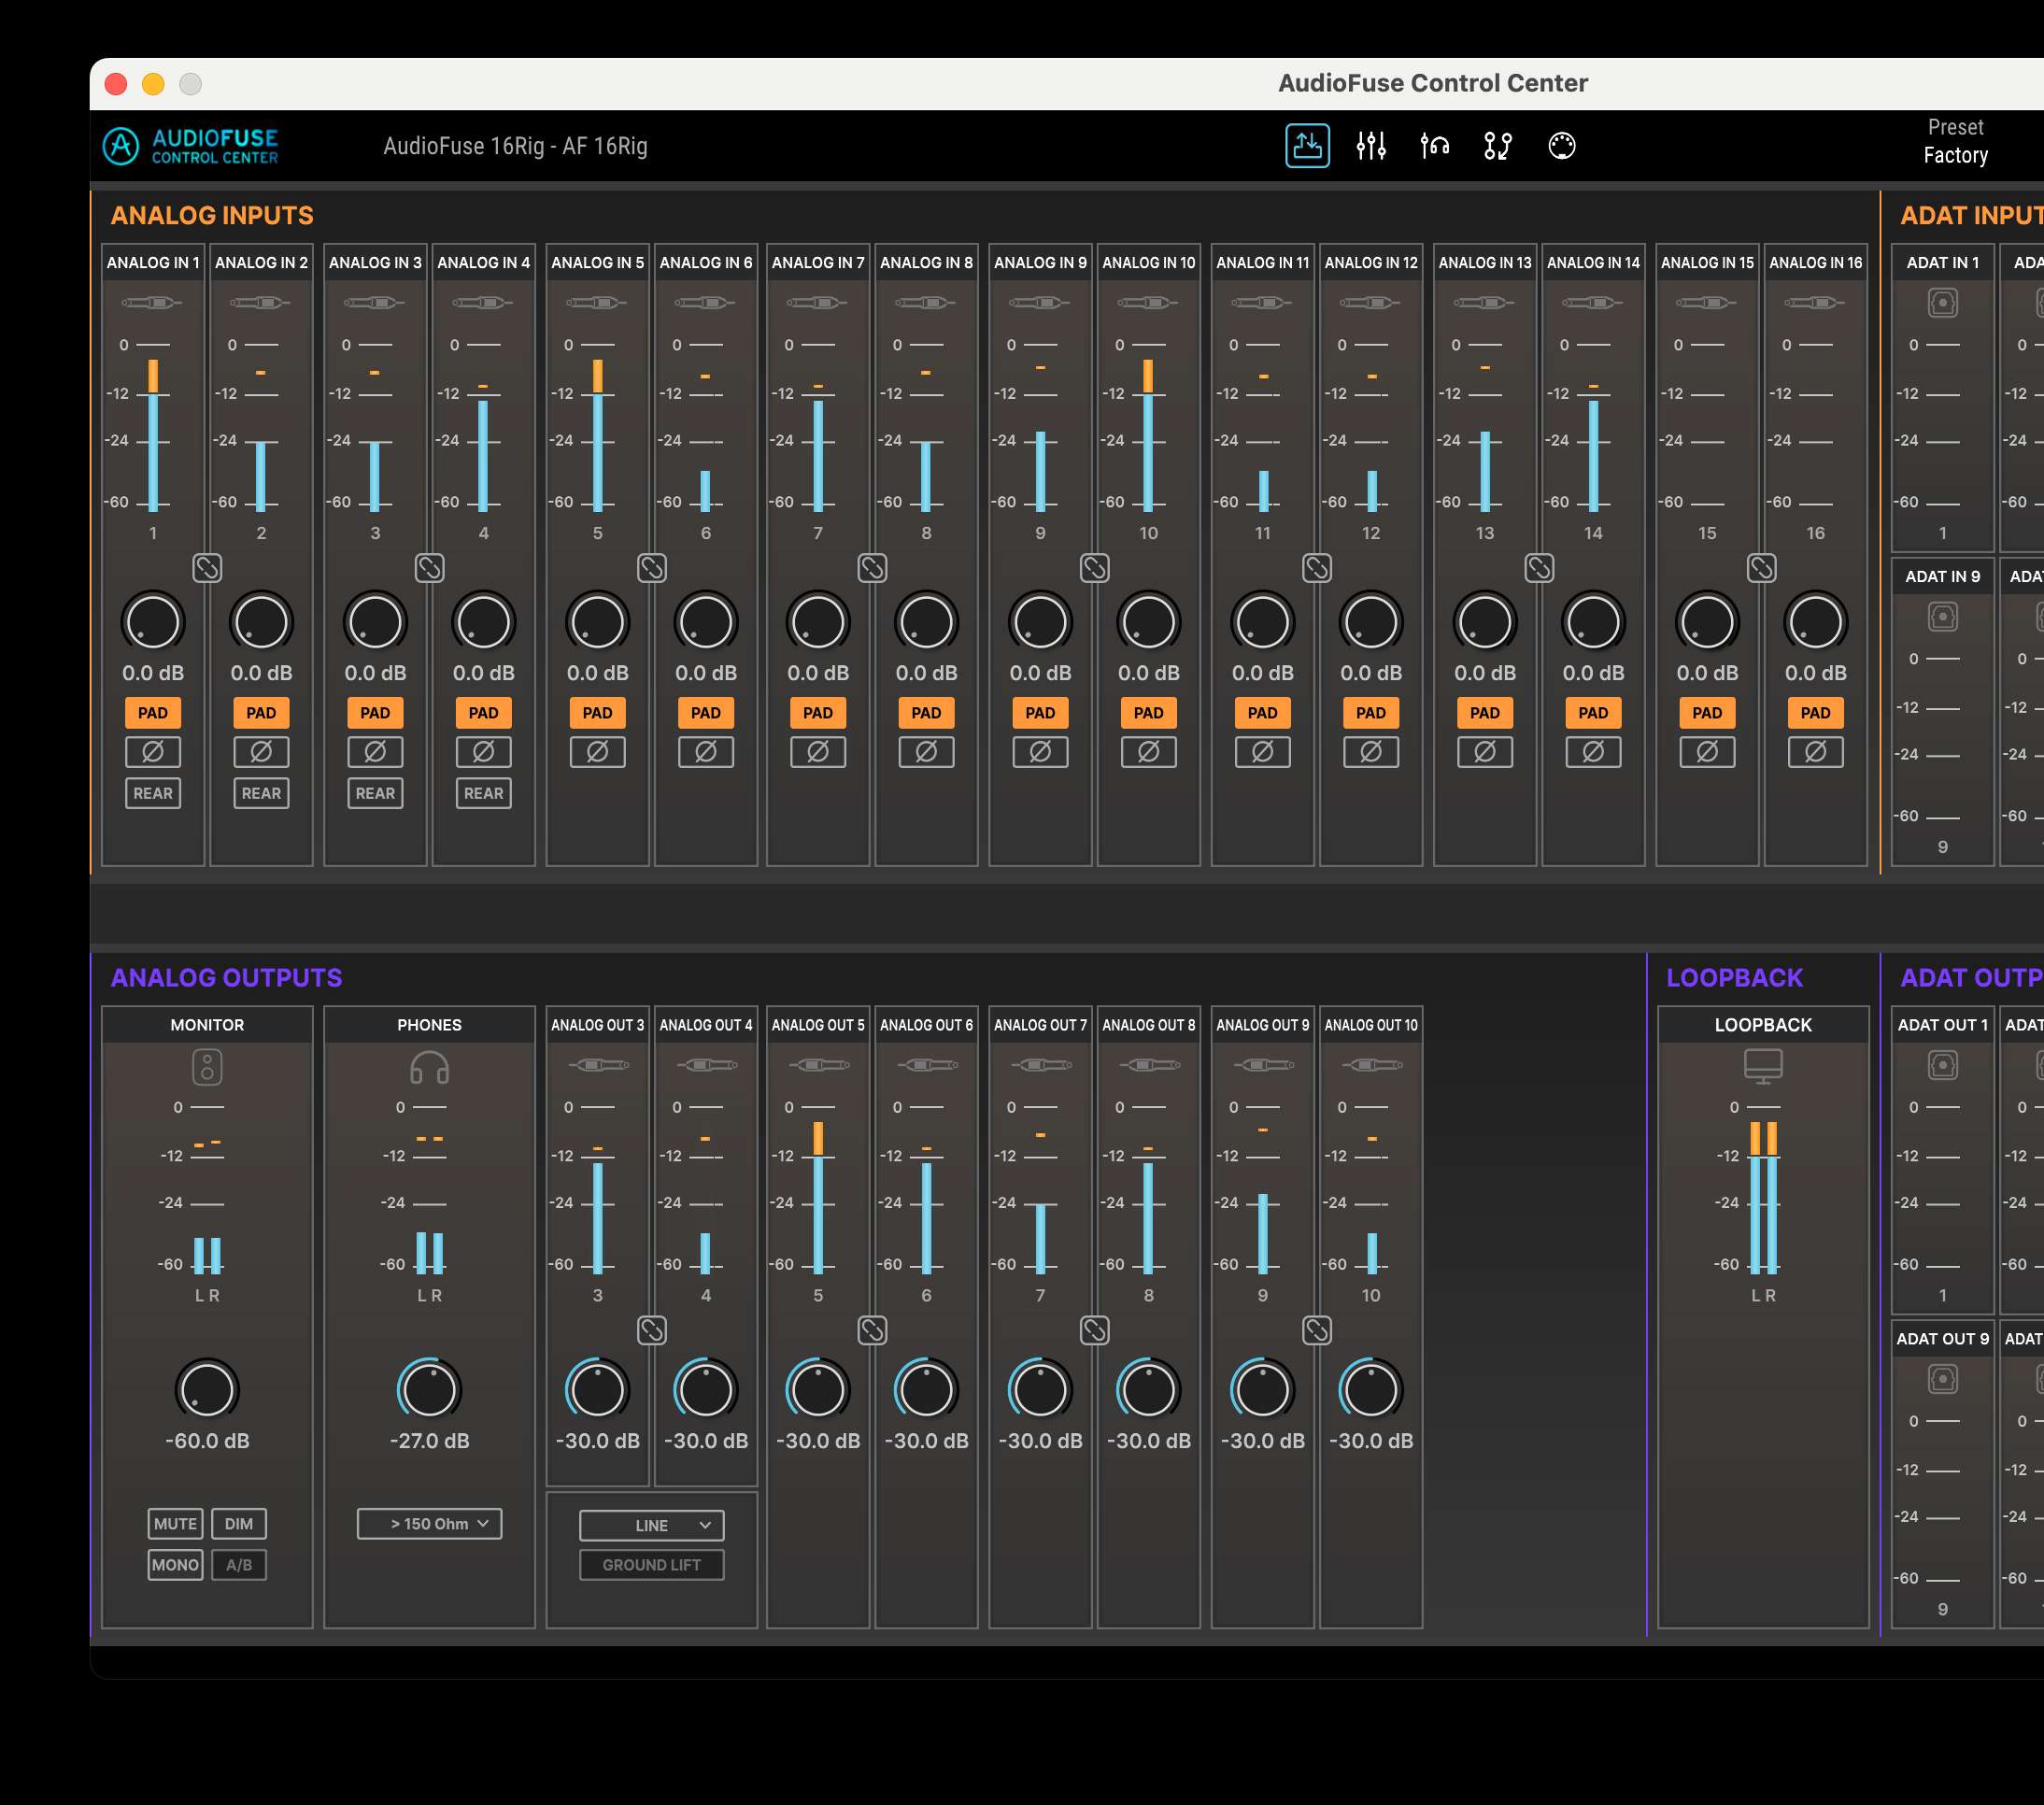This screenshot has height=1805, width=2044.
Task: Open the routing matrix icon
Action: click(1497, 146)
